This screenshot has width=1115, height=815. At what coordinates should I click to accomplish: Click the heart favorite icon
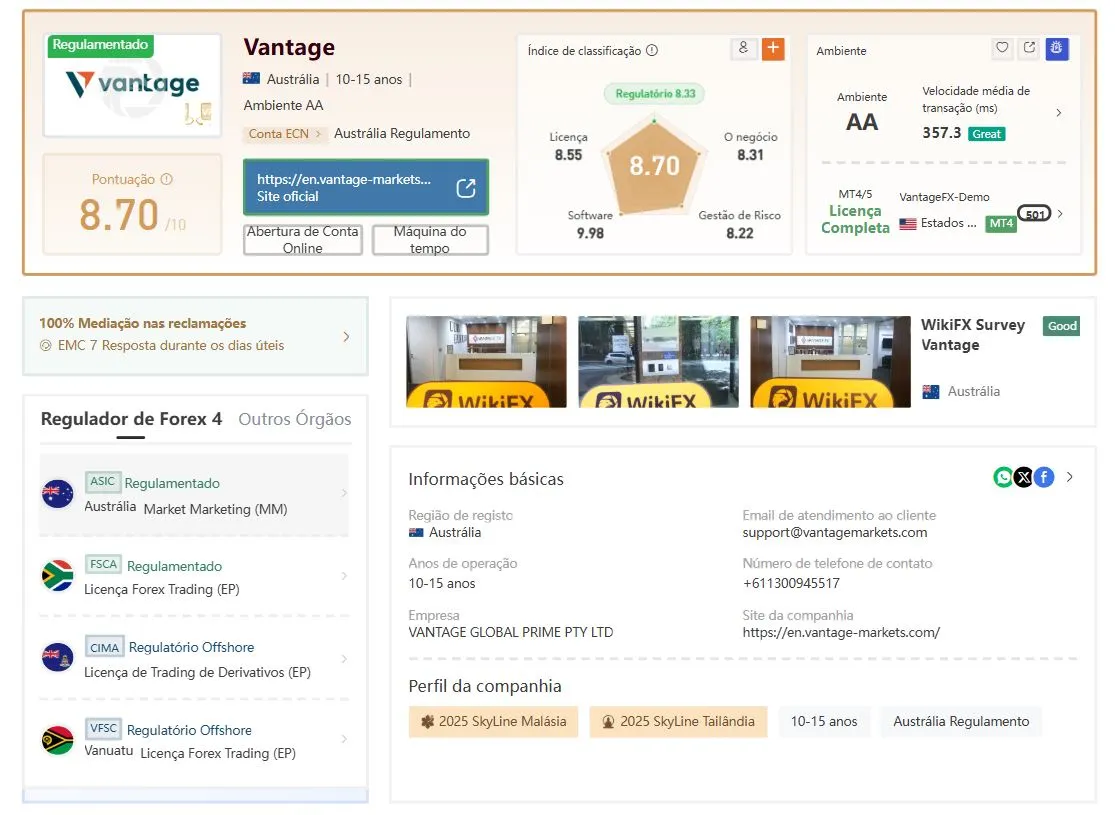pos(1002,48)
